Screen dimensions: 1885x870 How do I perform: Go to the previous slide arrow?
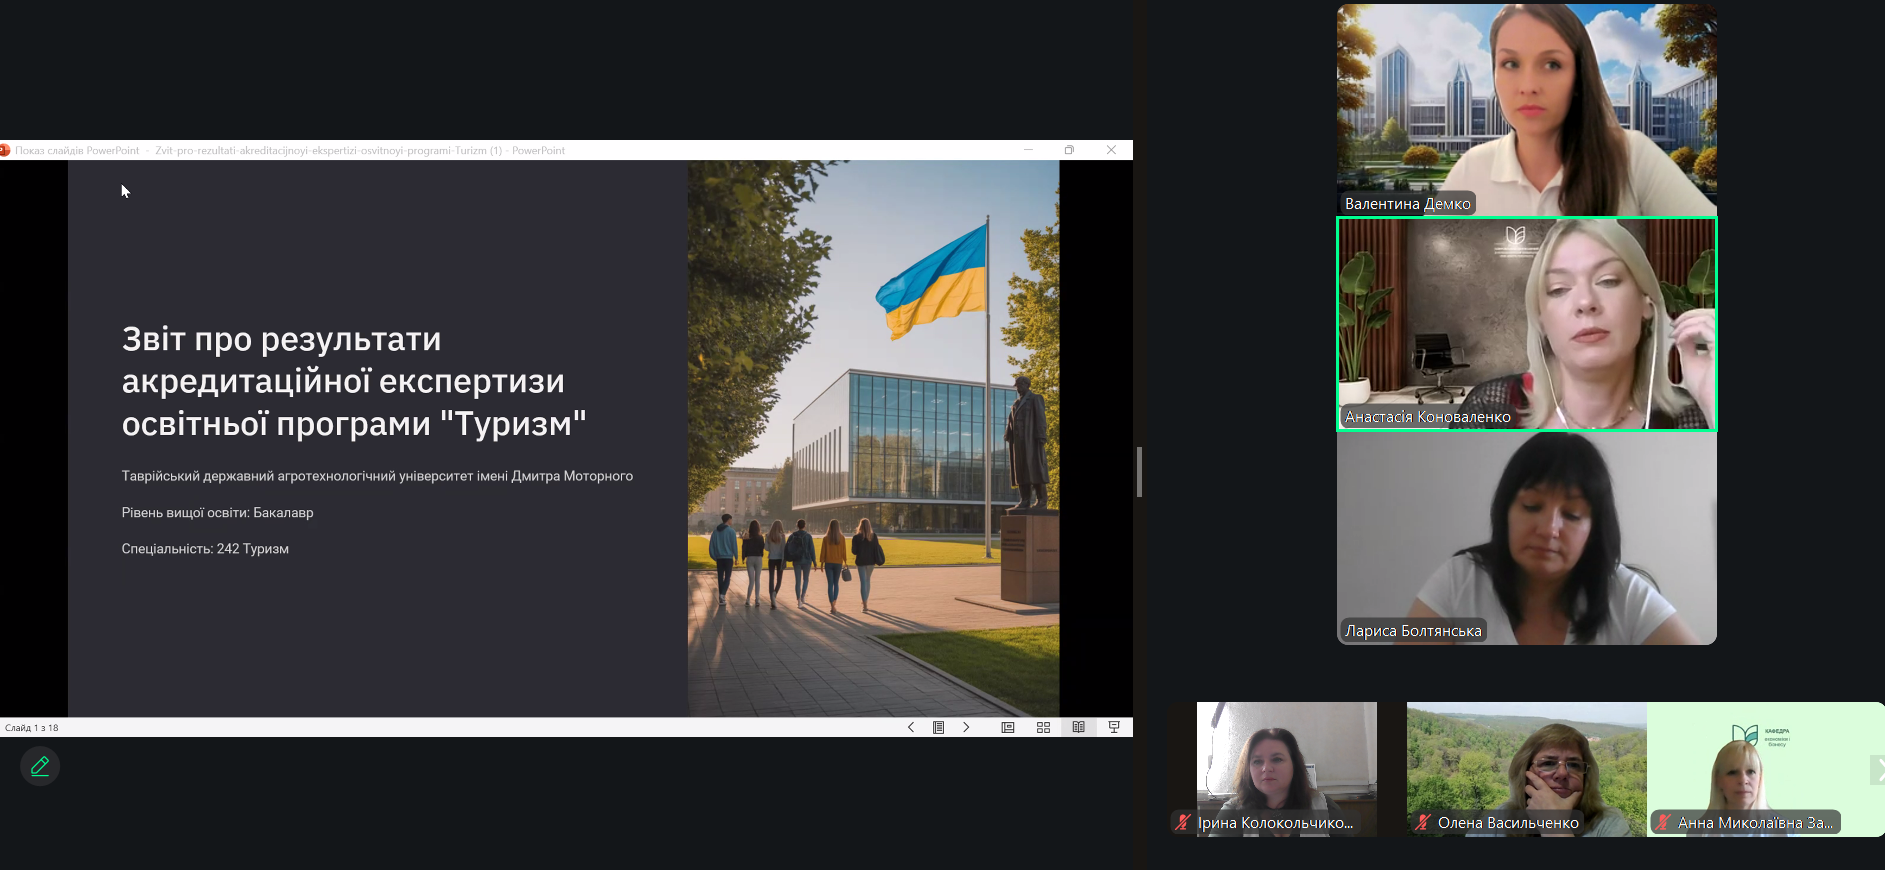pyautogui.click(x=911, y=727)
